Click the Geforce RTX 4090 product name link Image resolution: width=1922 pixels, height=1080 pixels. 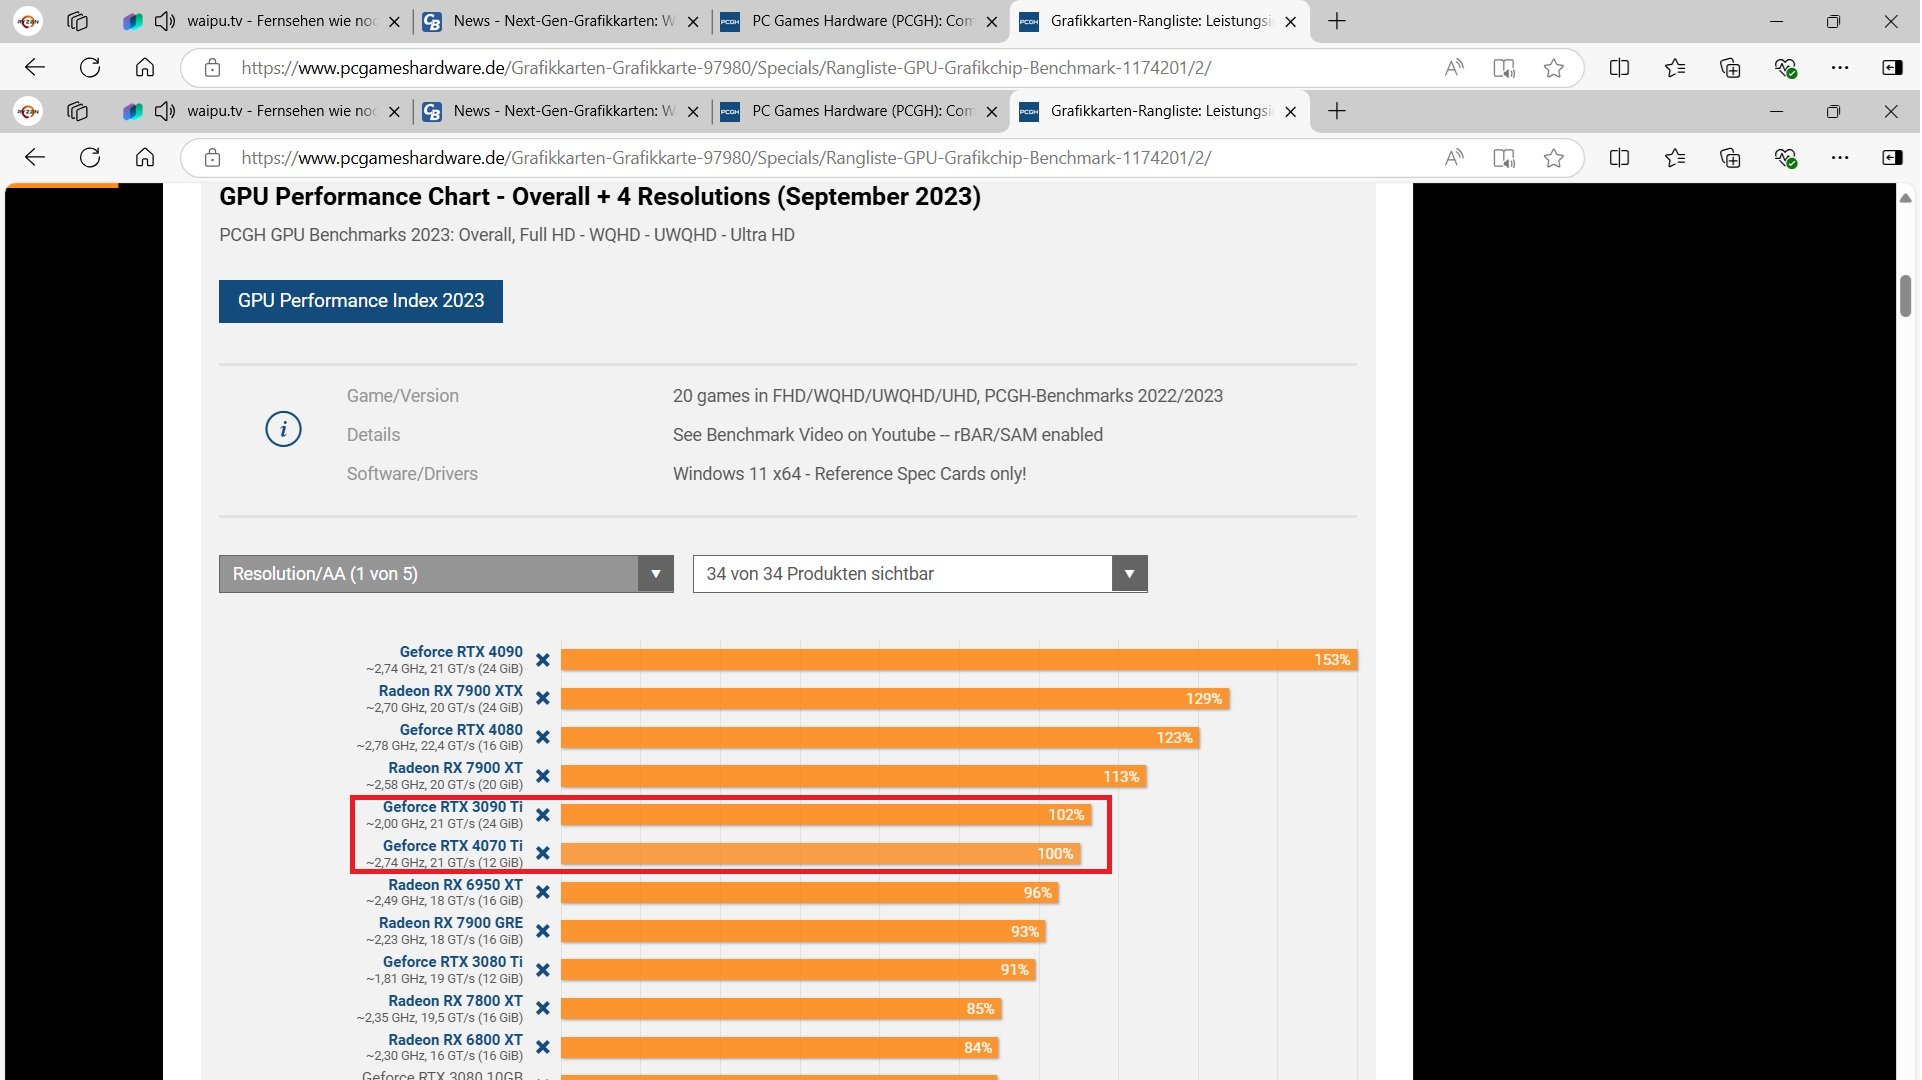pyautogui.click(x=461, y=652)
